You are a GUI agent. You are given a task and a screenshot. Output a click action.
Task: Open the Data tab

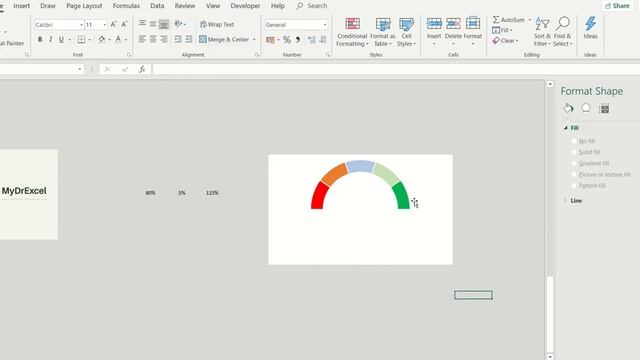(x=157, y=6)
